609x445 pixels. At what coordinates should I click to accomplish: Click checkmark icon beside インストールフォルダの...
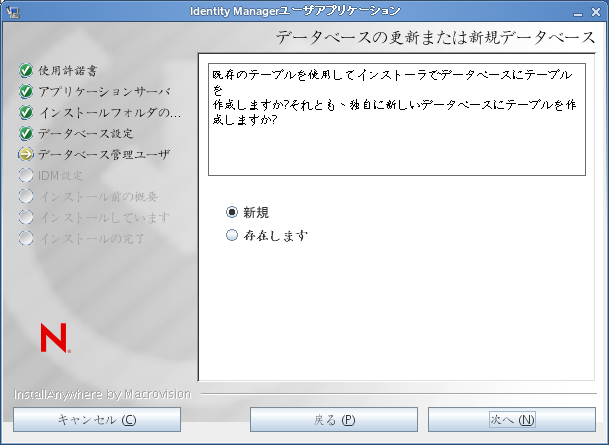click(x=26, y=112)
